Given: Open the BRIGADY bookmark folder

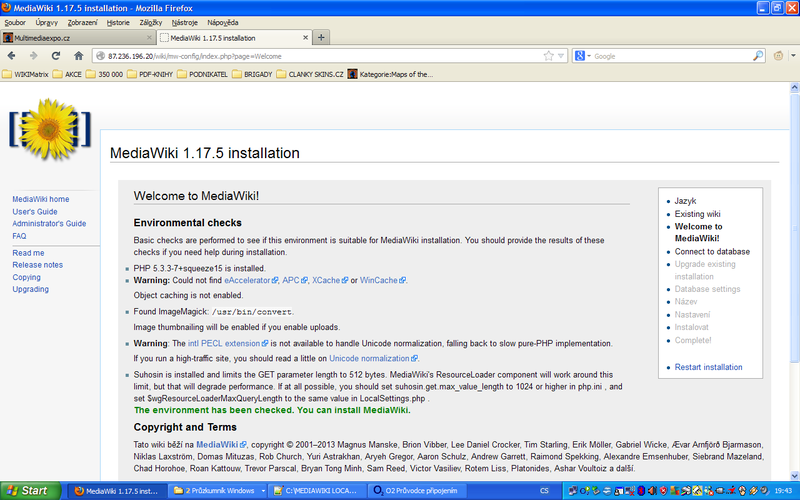Looking at the screenshot, I should [x=252, y=74].
